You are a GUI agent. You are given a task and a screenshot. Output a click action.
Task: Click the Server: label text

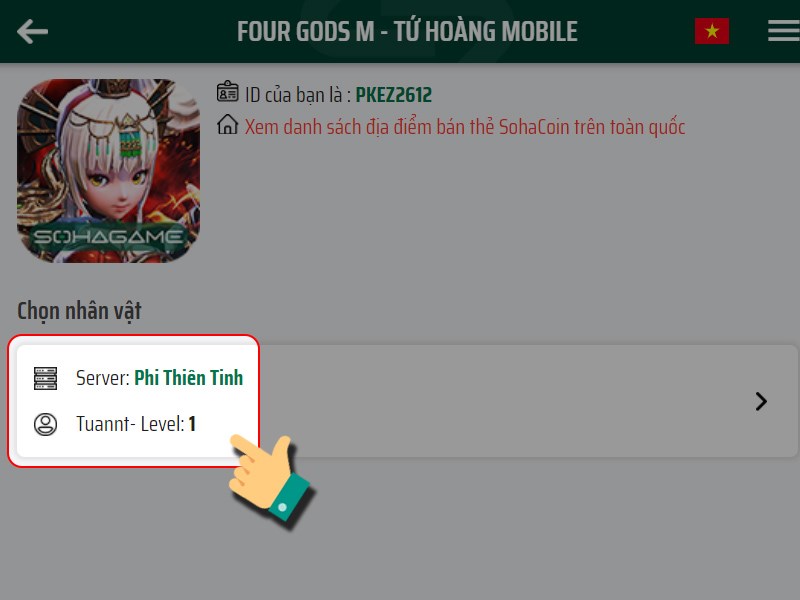(x=103, y=378)
